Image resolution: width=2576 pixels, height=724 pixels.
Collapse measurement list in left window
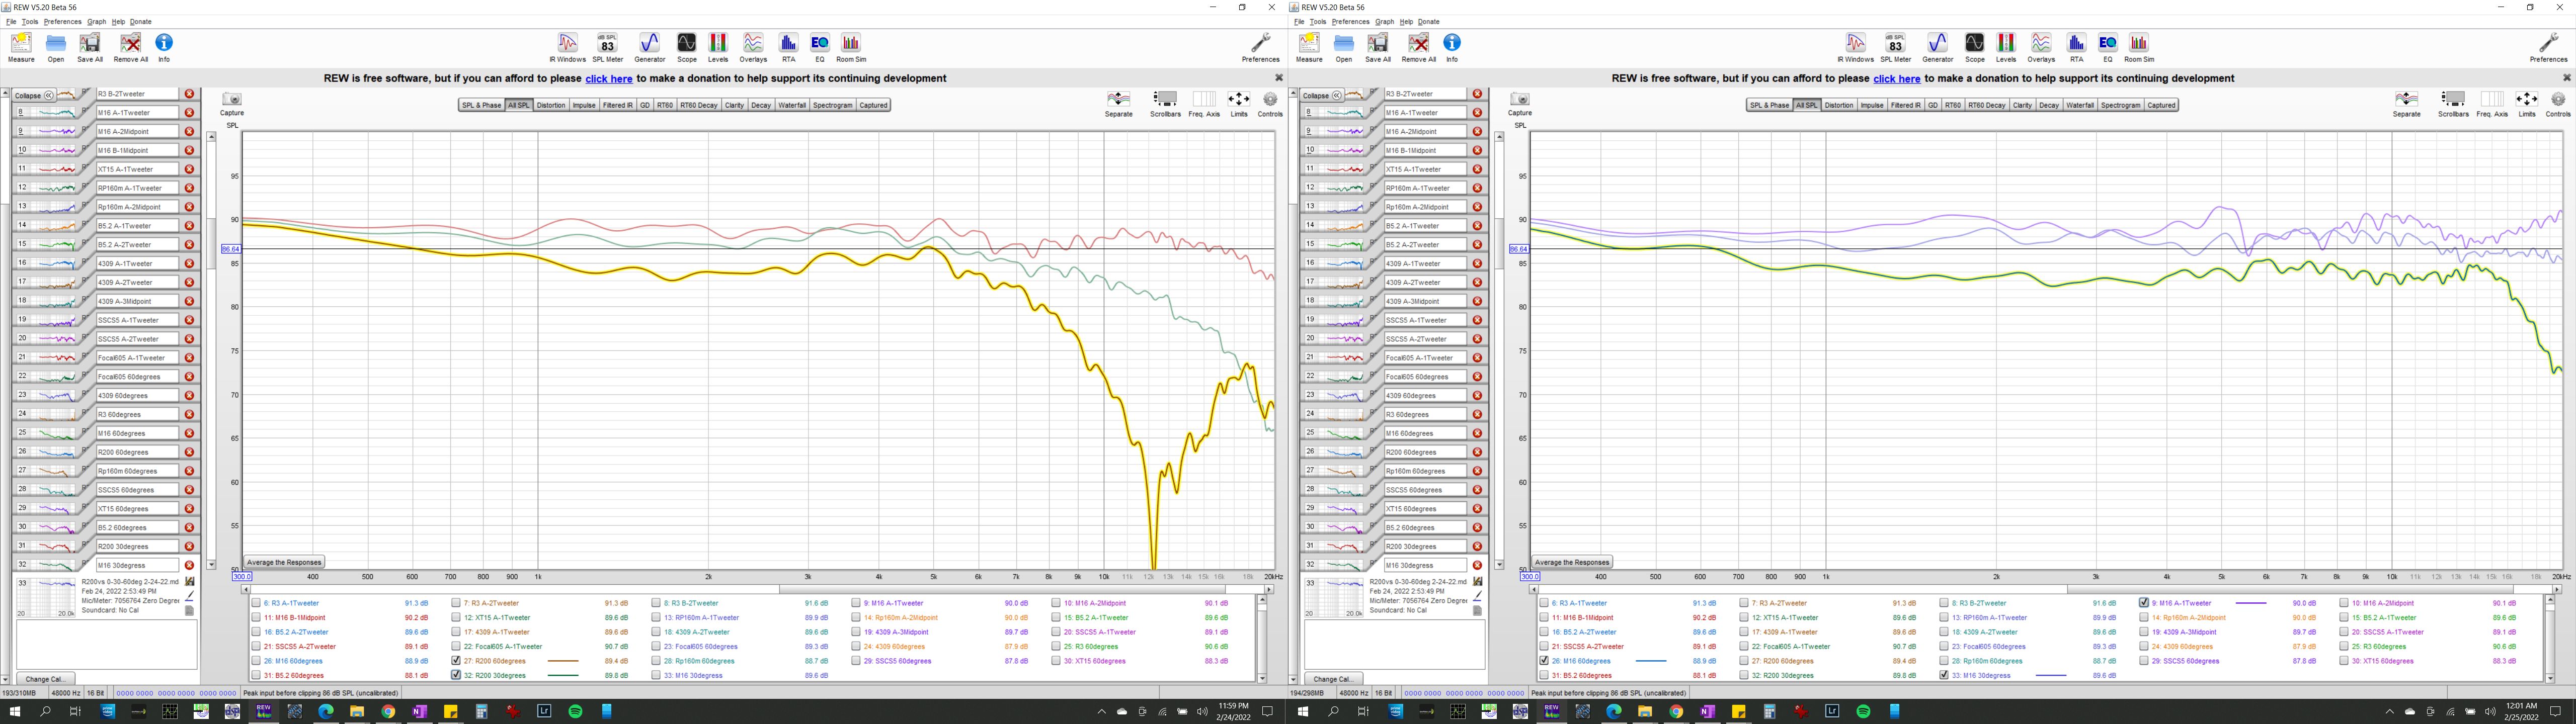34,95
